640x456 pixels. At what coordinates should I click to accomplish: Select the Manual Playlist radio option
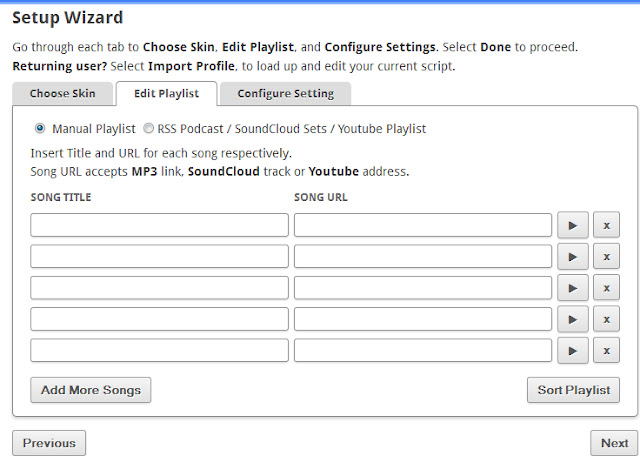click(x=40, y=129)
